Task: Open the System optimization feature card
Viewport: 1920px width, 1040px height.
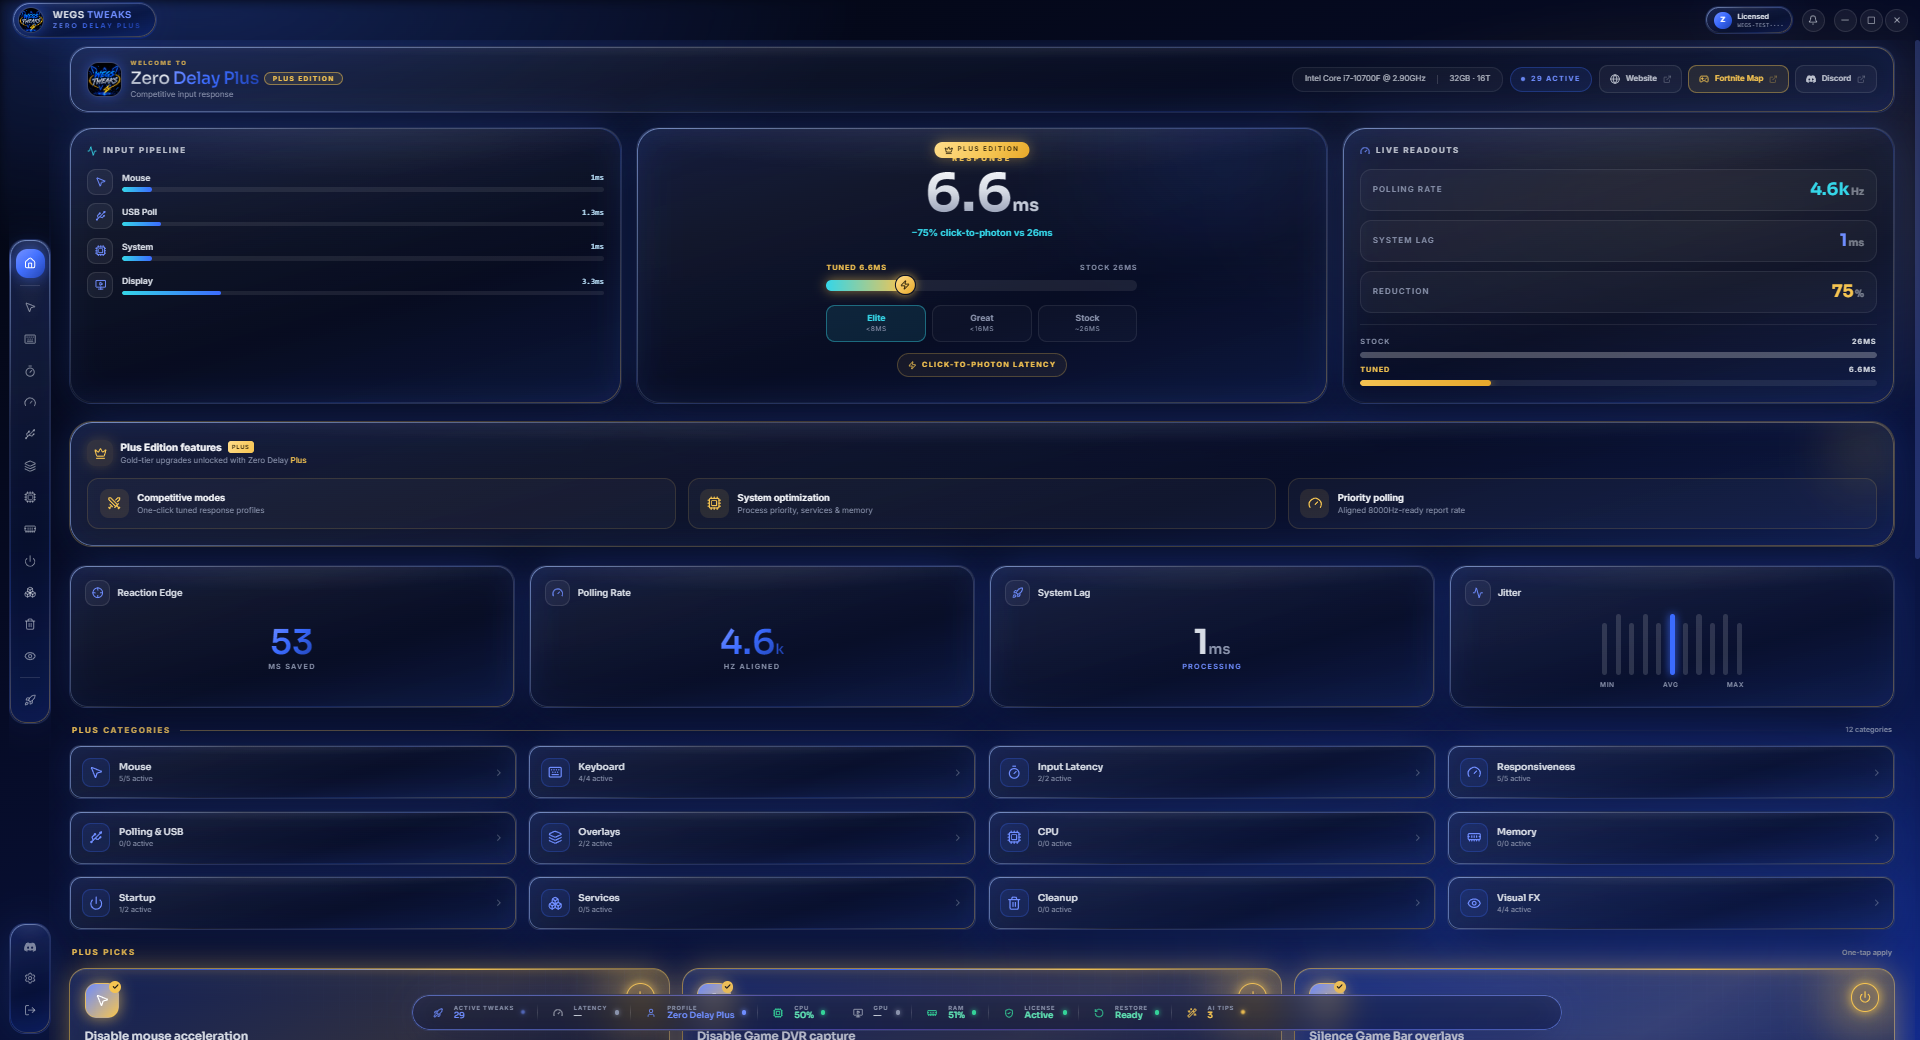Action: (x=981, y=503)
